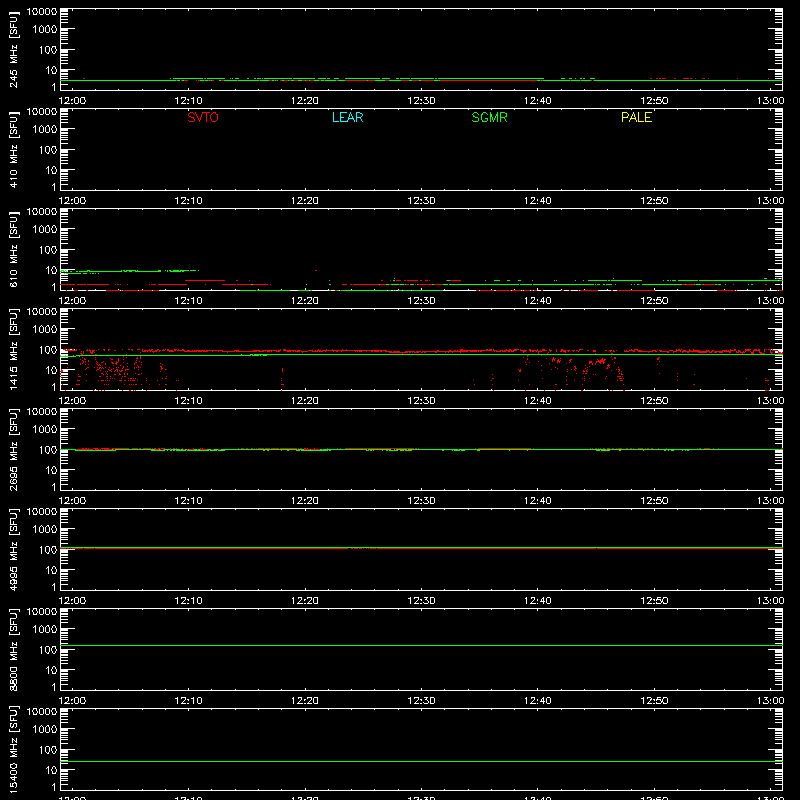This screenshot has width=800, height=800.
Task: Select the 2695 MHz [SFU] axis title
Action: coord(13,449)
